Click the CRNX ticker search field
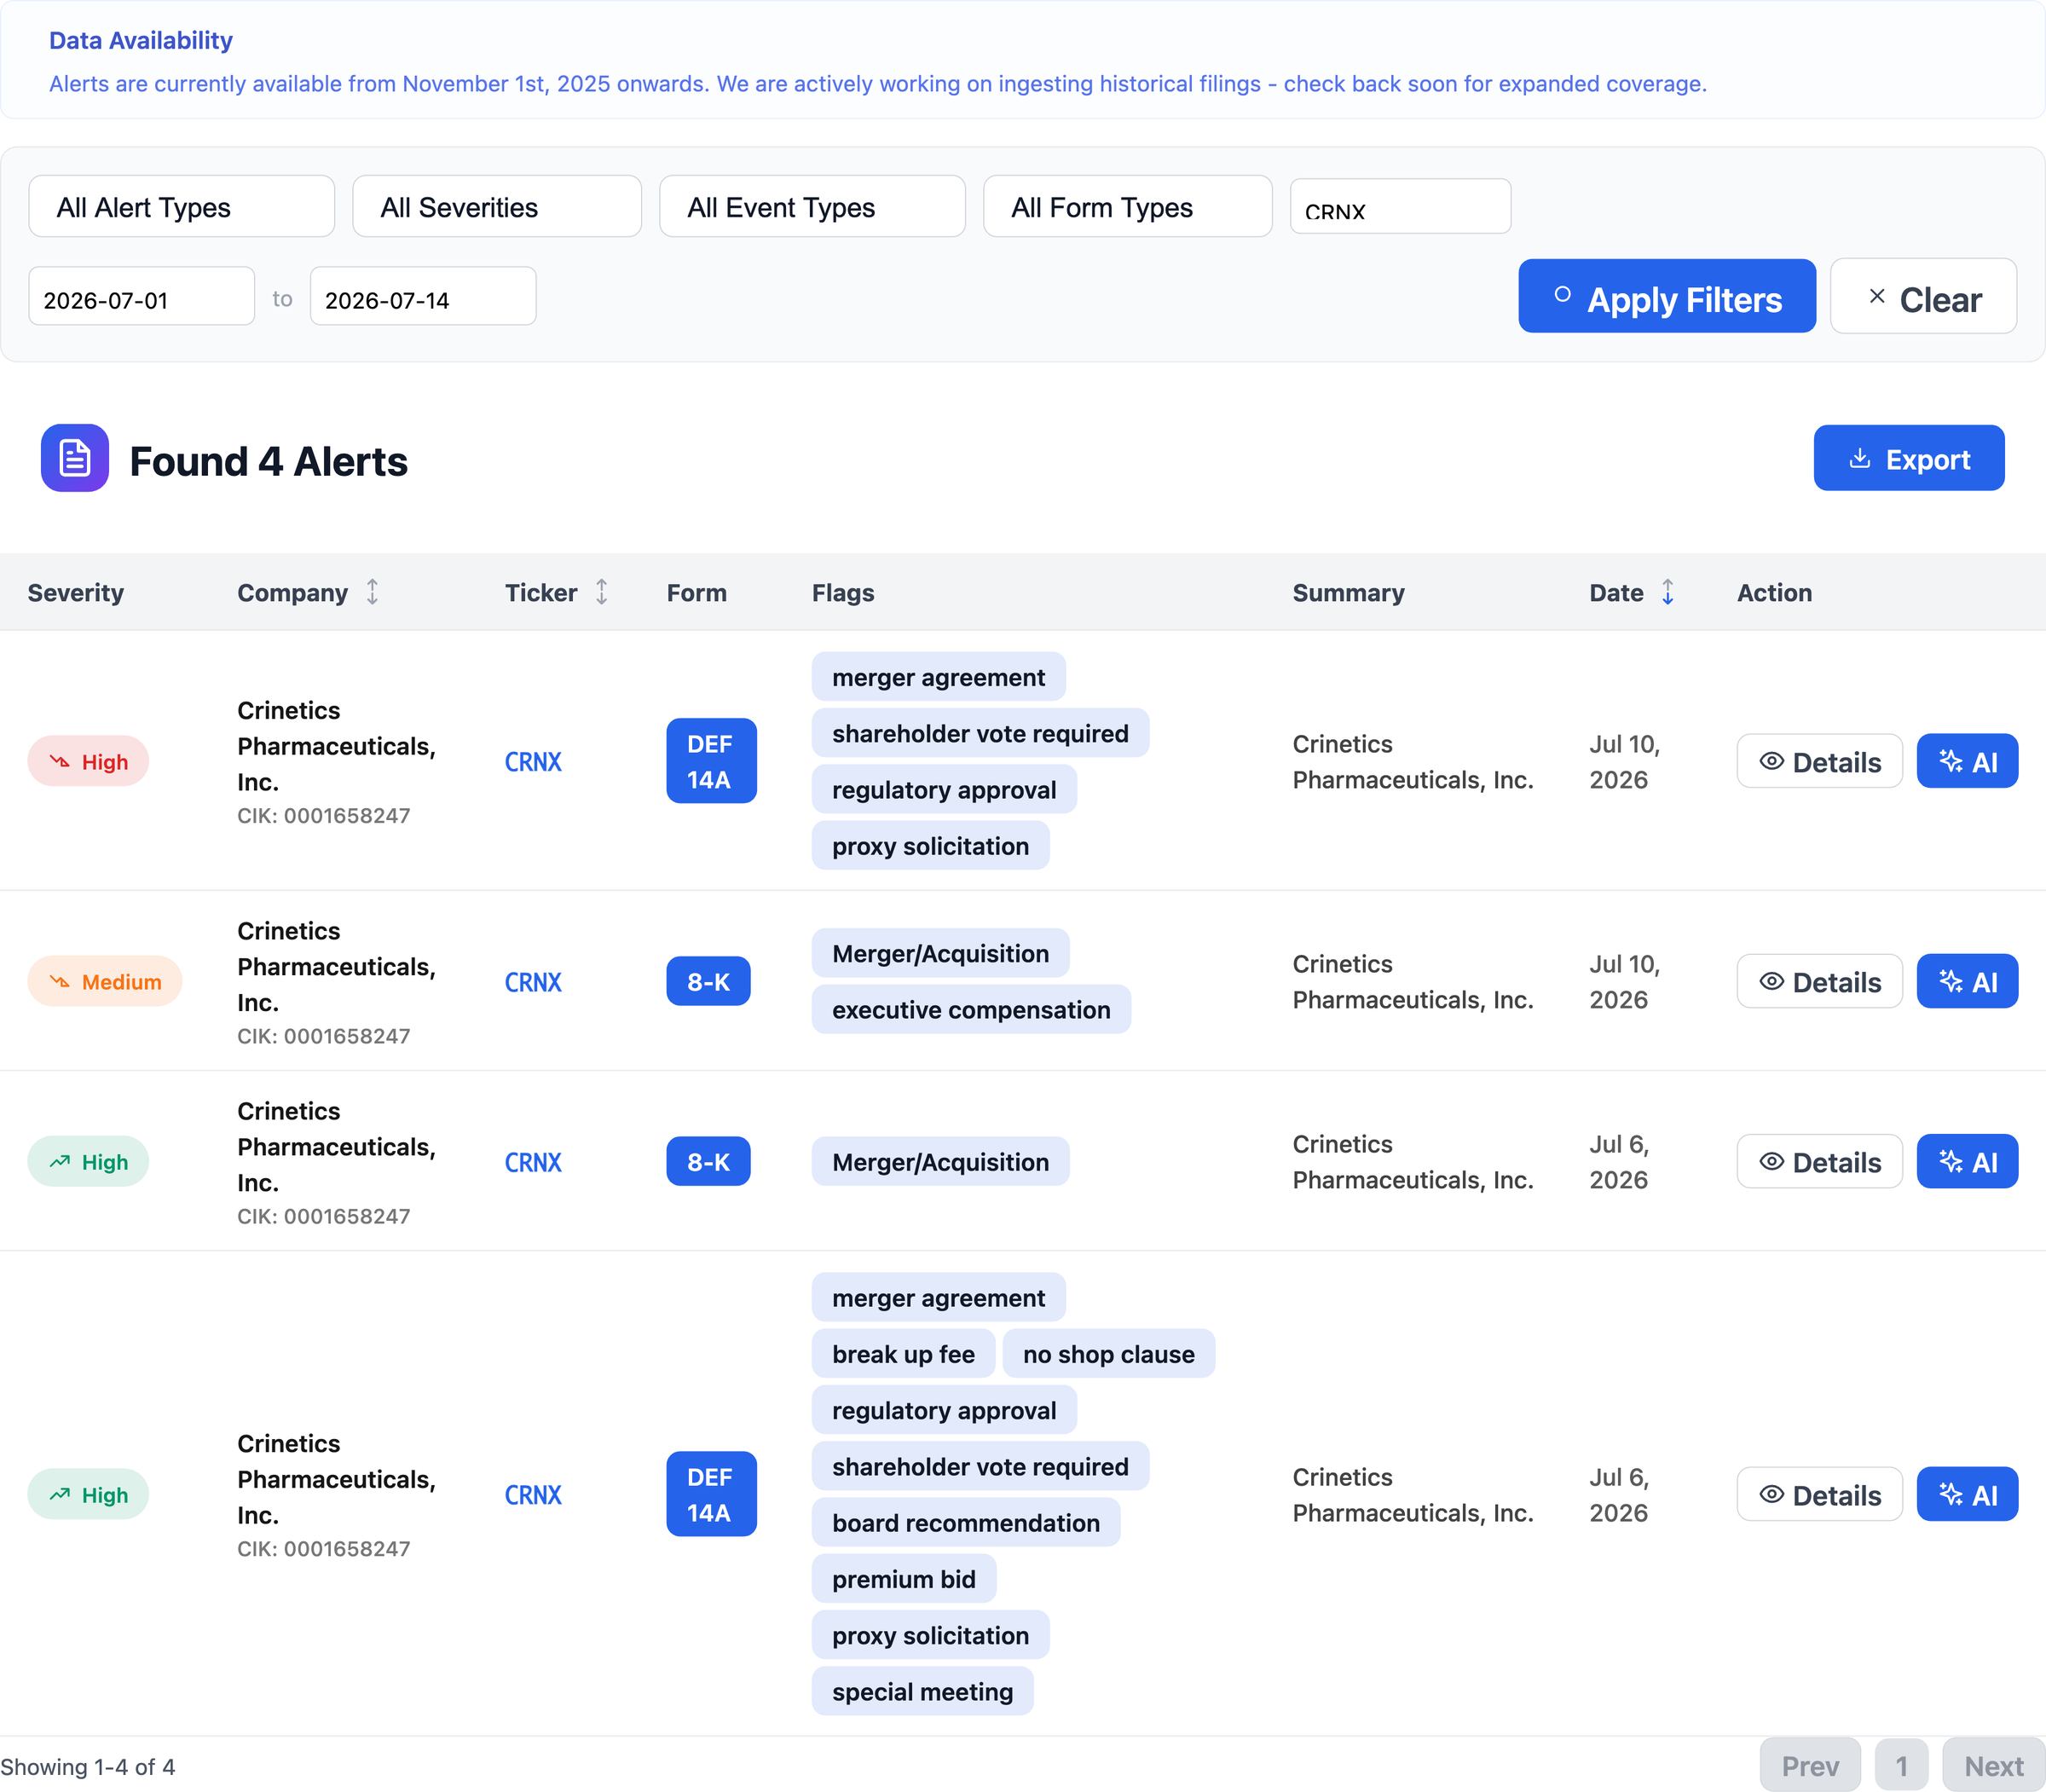 (1400, 207)
